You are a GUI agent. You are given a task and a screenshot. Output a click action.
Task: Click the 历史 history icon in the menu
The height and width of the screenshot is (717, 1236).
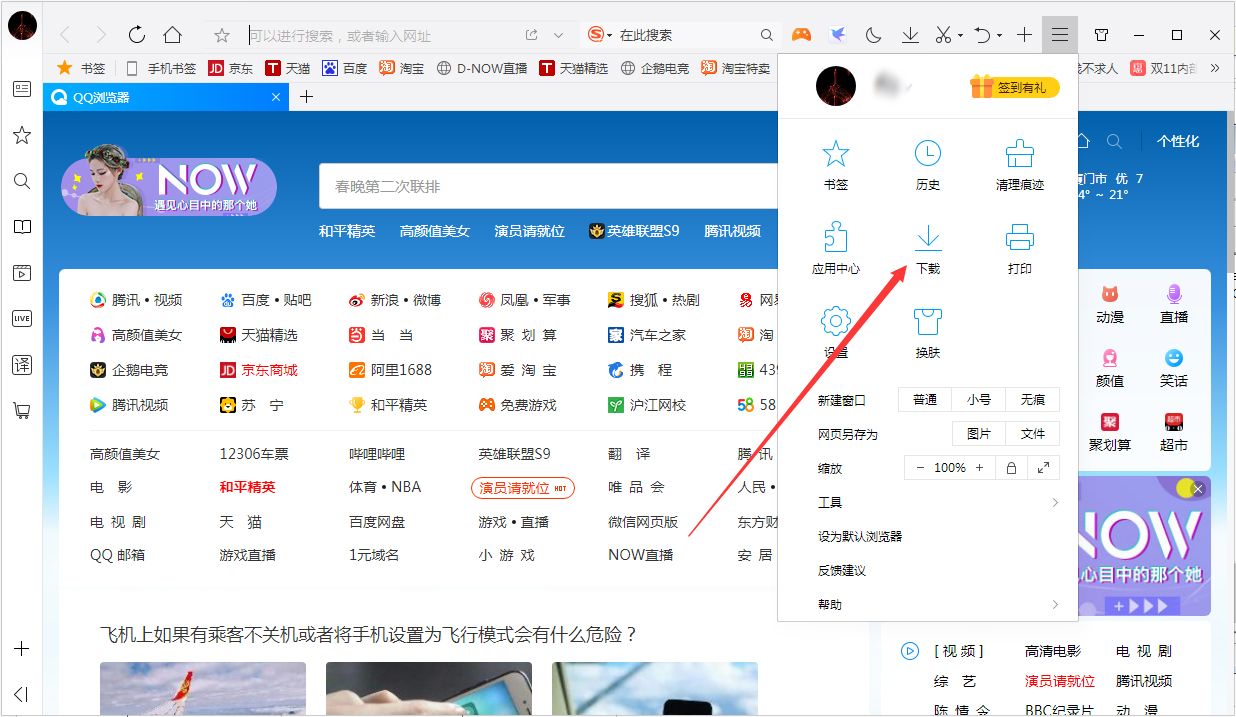[x=927, y=163]
